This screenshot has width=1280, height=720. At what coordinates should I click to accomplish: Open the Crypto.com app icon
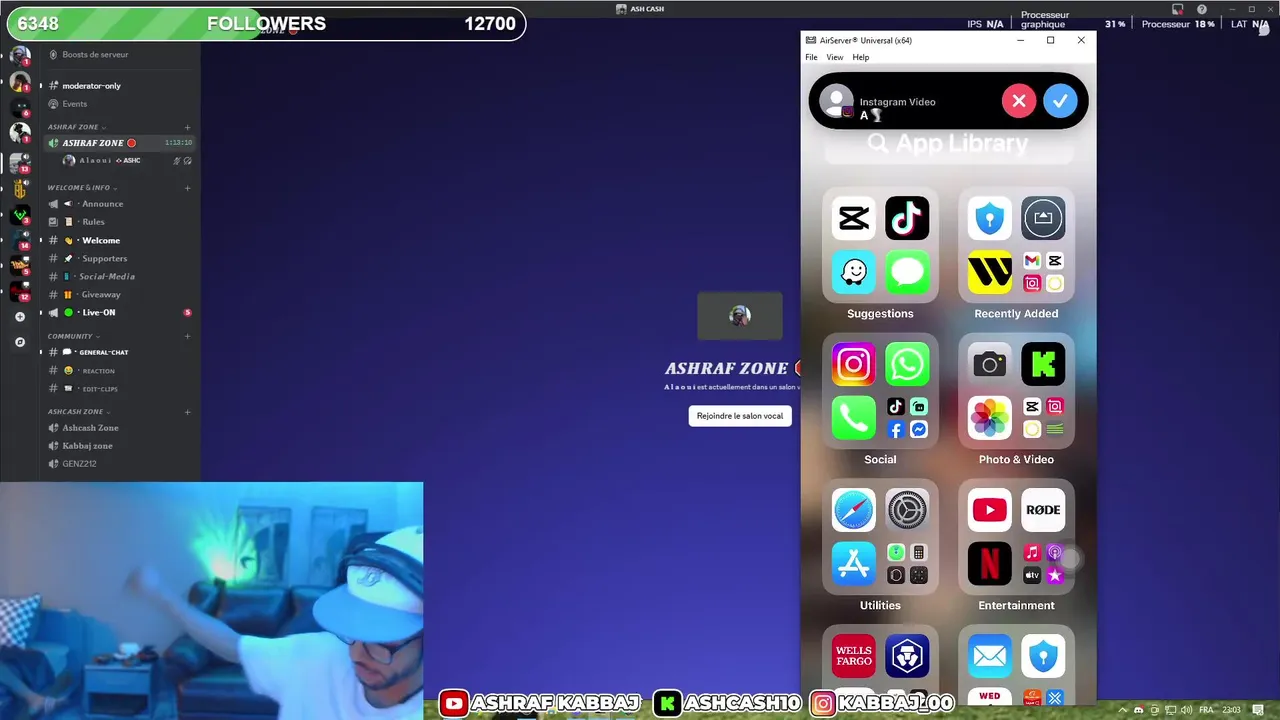coord(907,656)
